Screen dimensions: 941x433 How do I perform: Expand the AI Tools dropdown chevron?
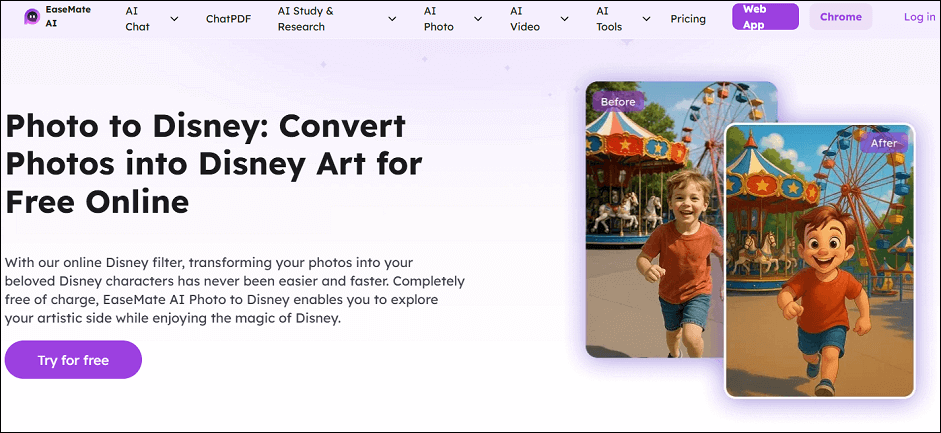tap(646, 19)
